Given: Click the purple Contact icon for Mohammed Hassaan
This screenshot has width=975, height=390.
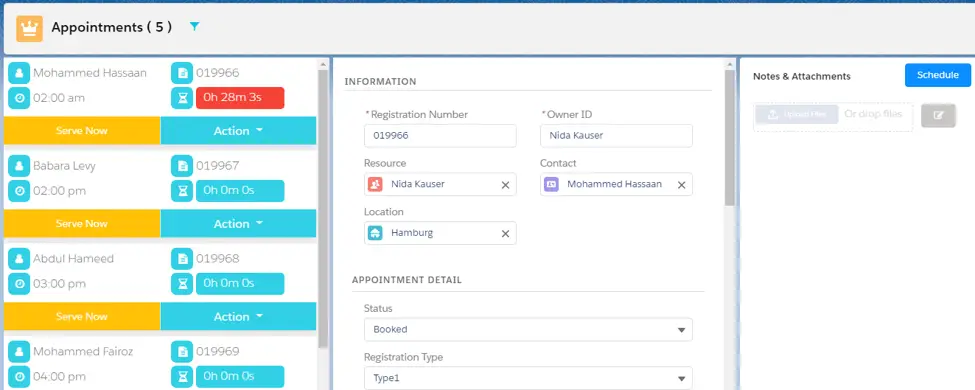Looking at the screenshot, I should 552,184.
